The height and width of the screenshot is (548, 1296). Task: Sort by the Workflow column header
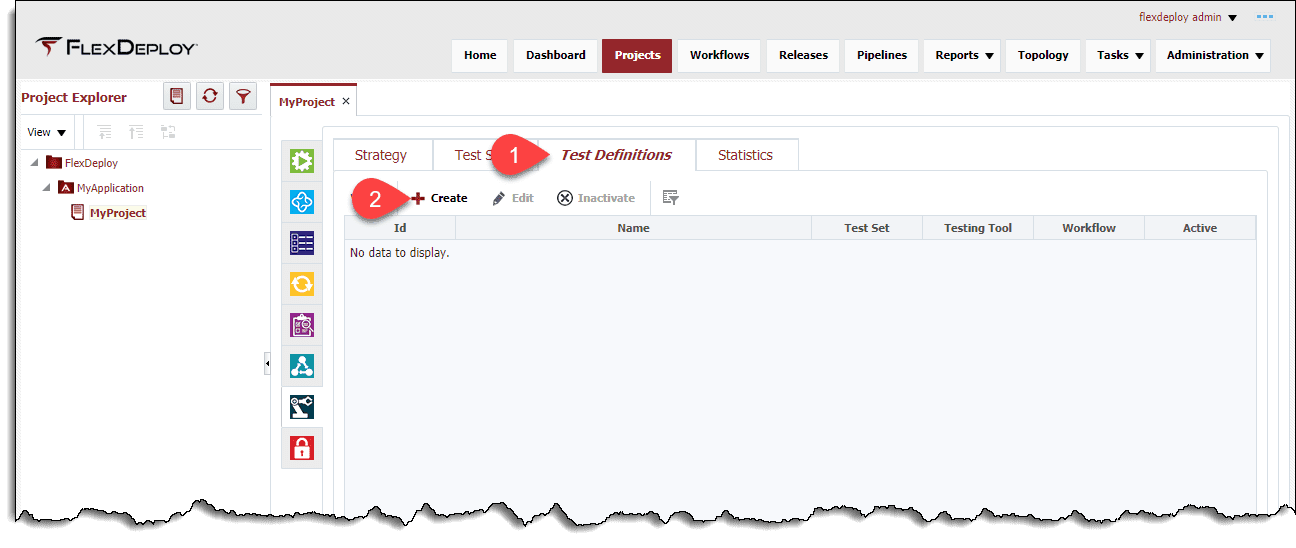point(1089,228)
